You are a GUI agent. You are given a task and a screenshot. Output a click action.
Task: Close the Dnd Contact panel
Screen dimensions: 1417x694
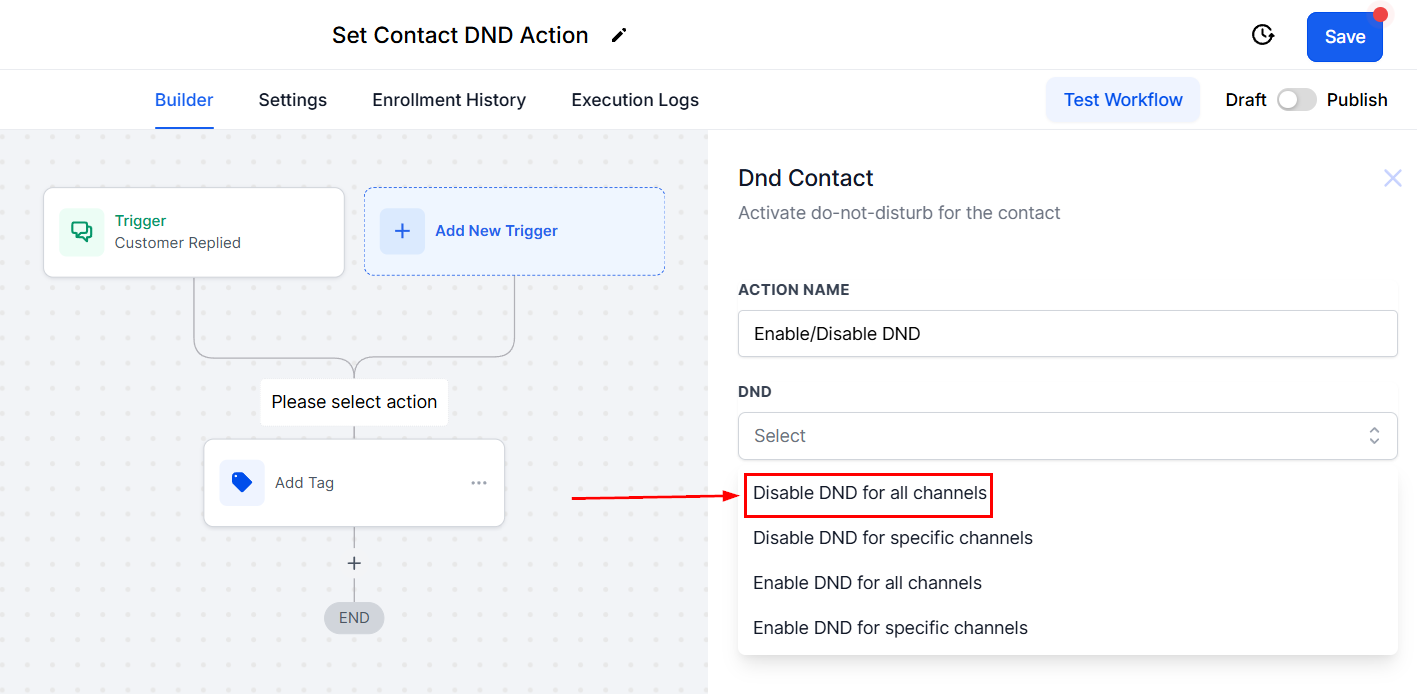(1392, 178)
